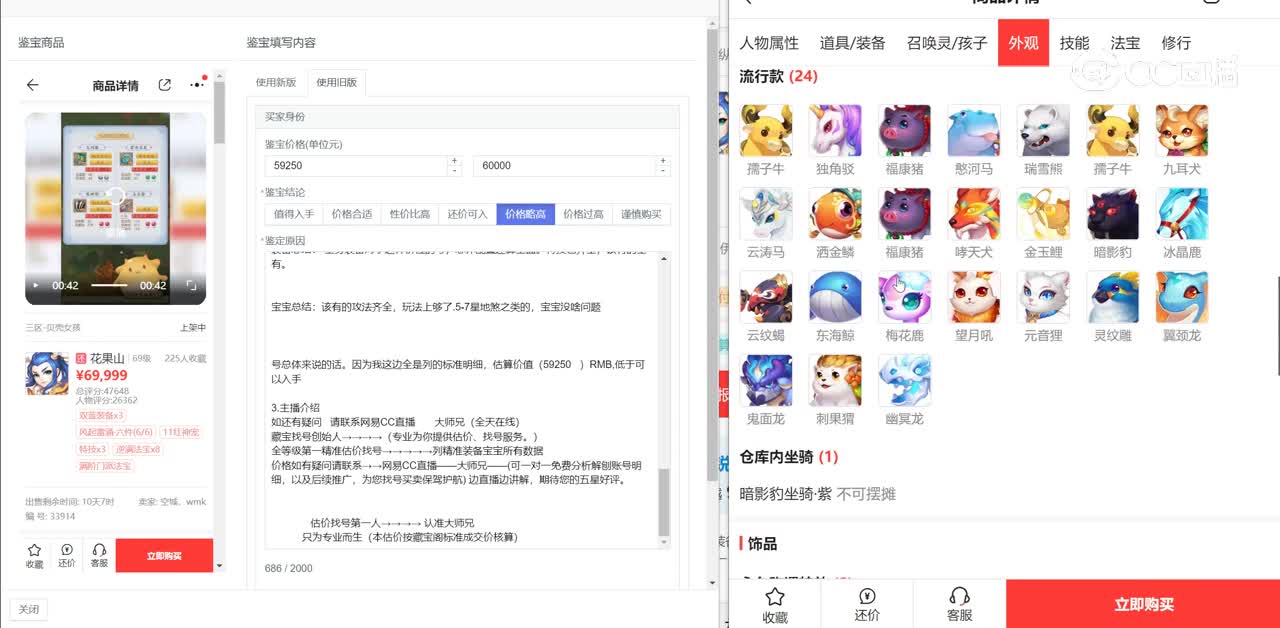Choose the 谨慎购买 appraisal conclusion
The width and height of the screenshot is (1280, 628).
[642, 214]
